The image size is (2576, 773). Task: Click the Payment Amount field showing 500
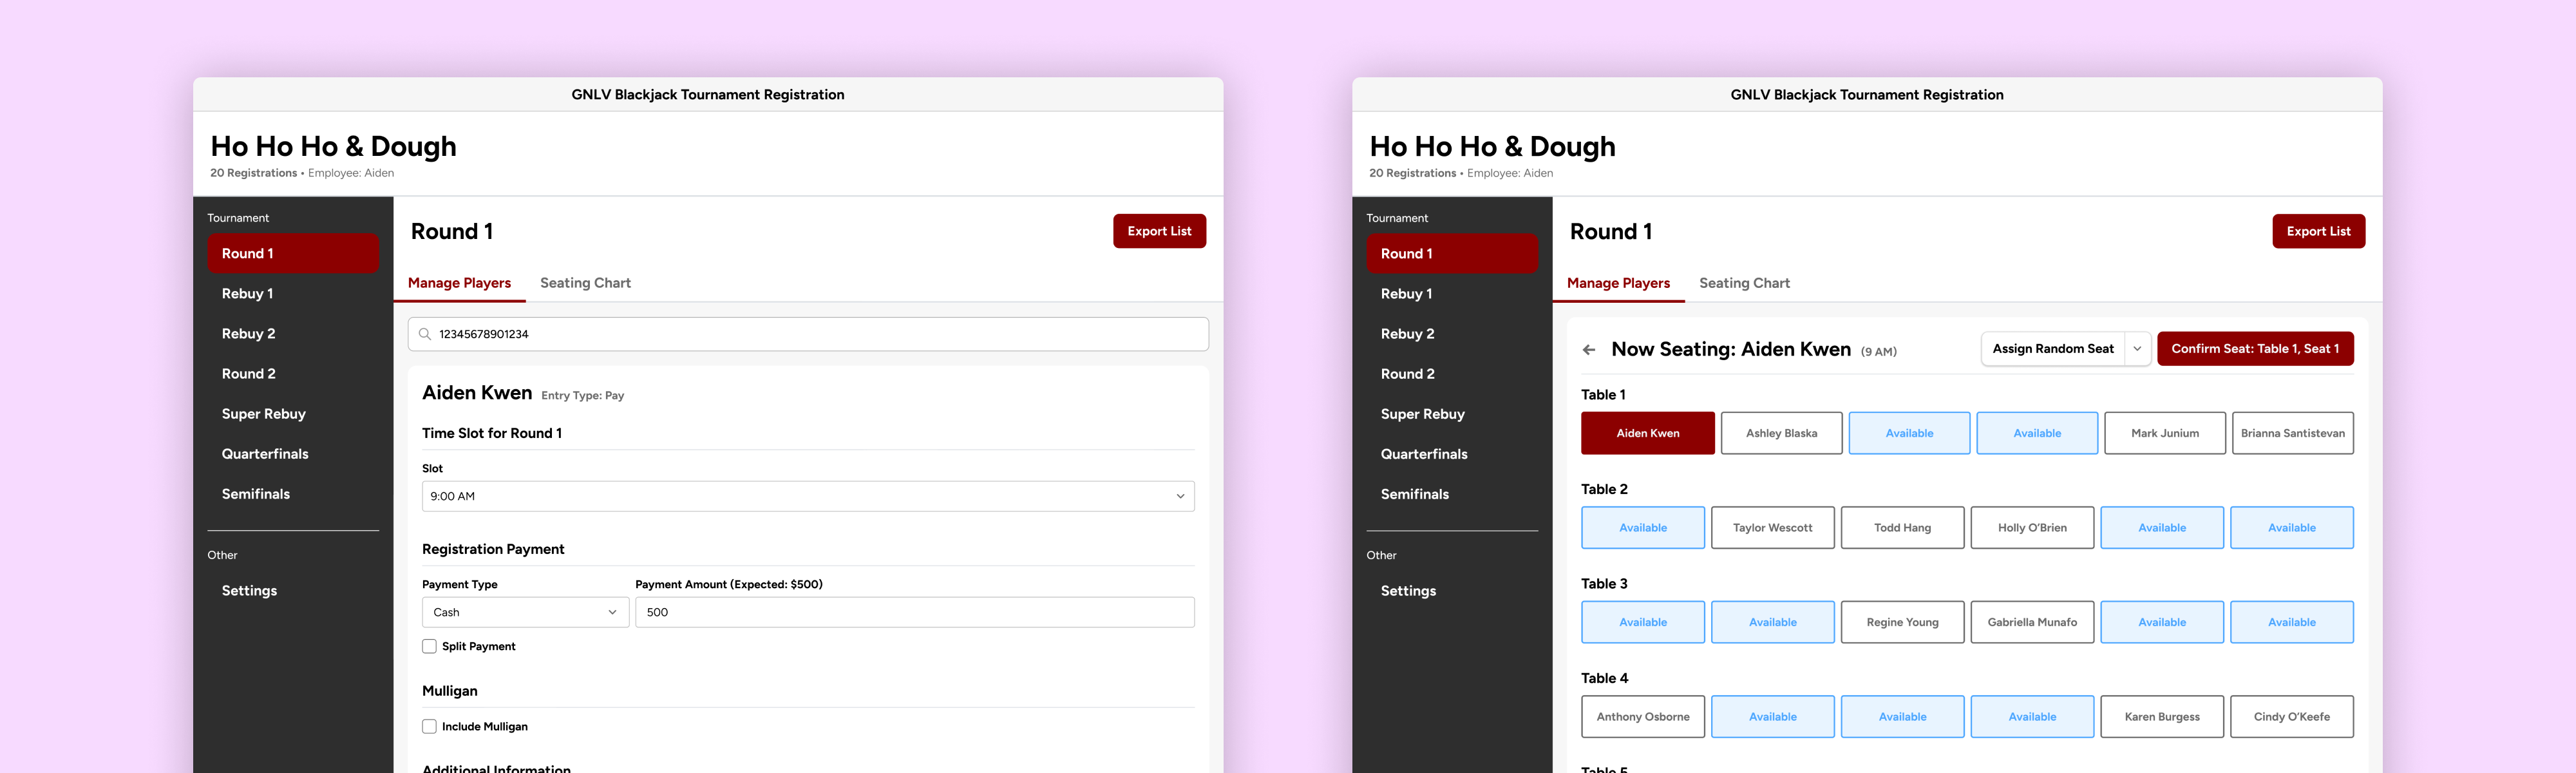click(914, 612)
